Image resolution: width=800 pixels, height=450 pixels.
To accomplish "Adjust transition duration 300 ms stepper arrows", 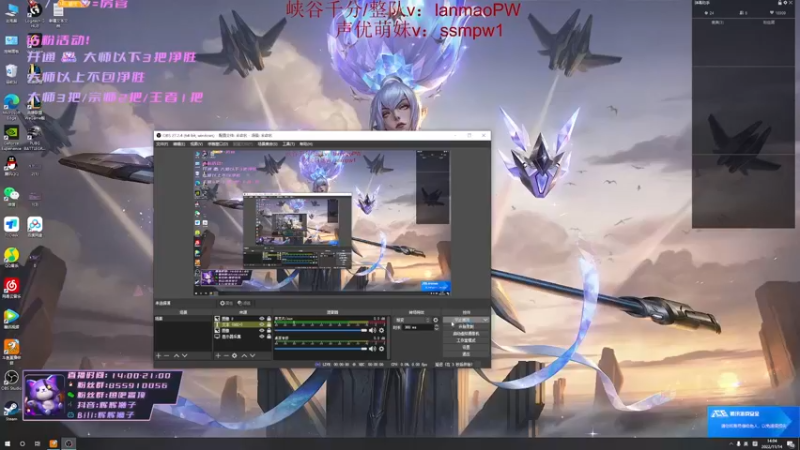I will pos(437,327).
